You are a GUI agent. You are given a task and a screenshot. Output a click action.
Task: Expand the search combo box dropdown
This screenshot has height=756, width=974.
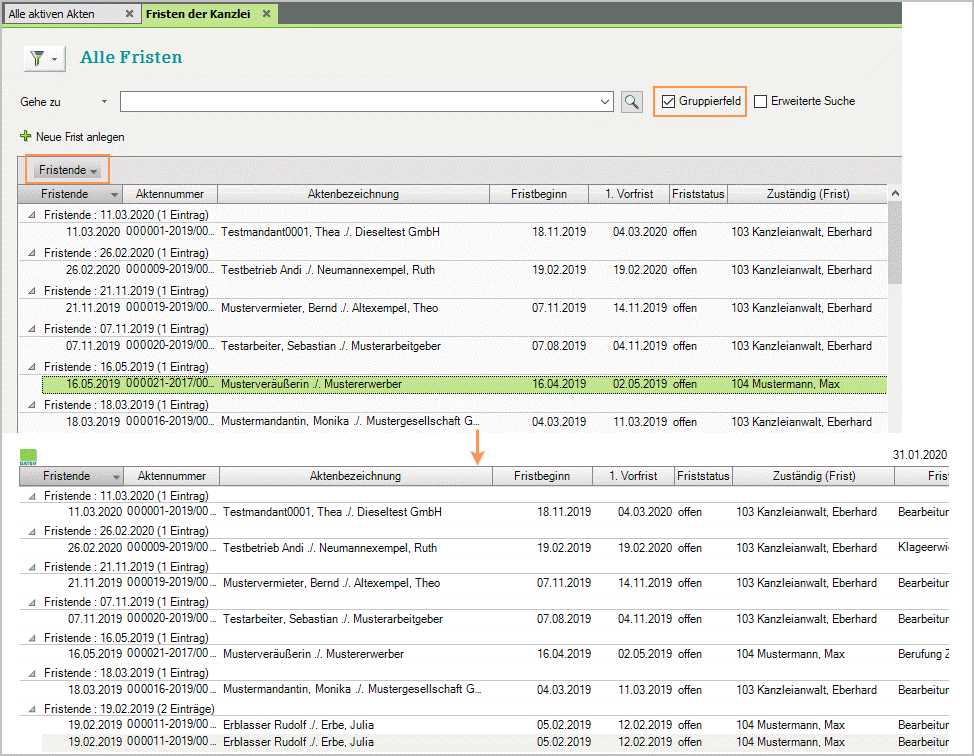point(605,101)
